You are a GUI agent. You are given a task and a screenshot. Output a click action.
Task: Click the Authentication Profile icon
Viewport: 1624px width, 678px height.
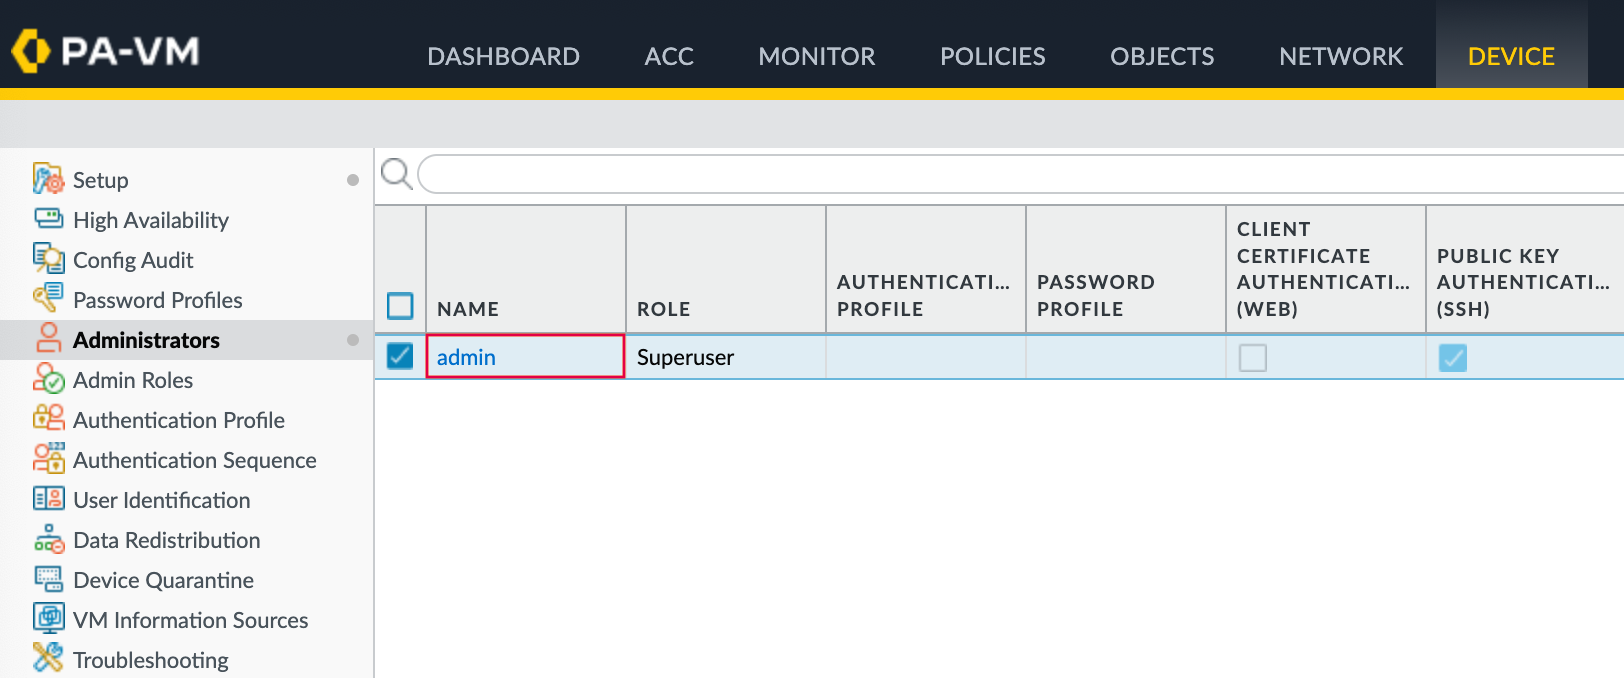[48, 419]
